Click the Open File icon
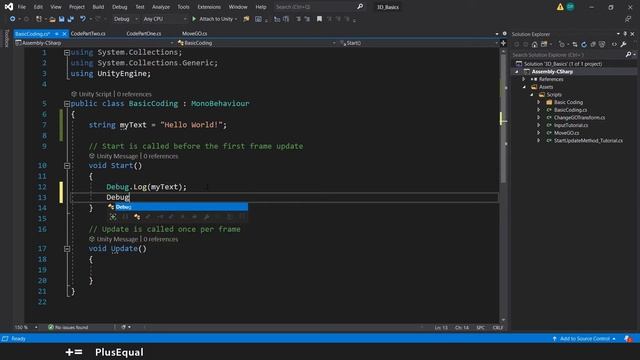Screen dimensions: 640x360 click(x=52, y=19)
